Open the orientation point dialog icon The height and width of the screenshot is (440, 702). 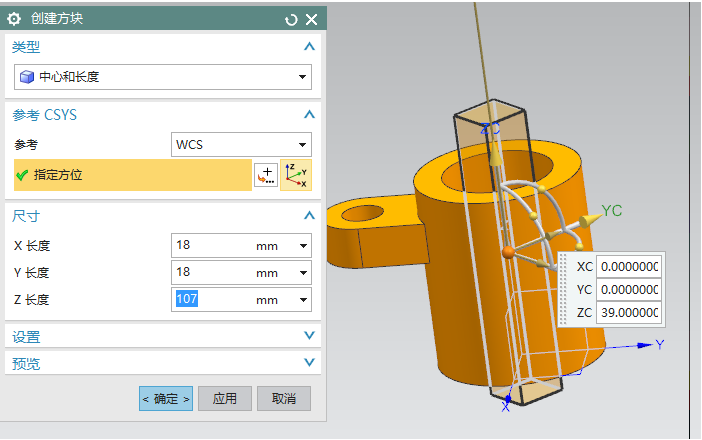coord(266,175)
